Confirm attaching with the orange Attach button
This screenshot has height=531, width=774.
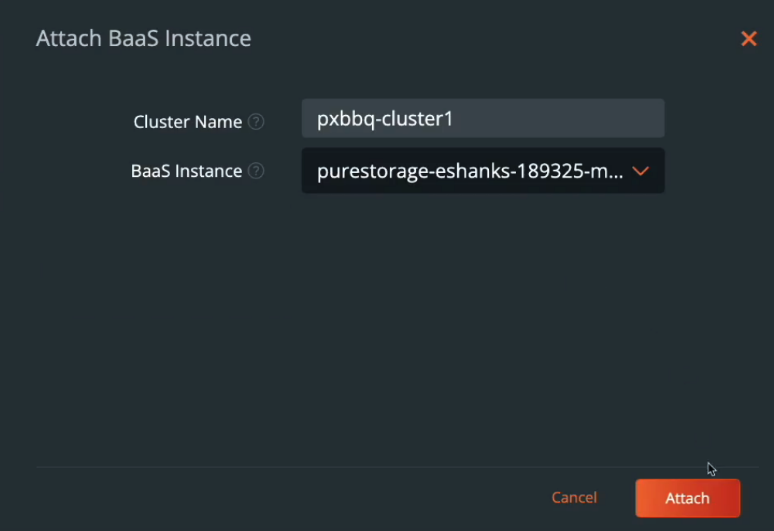click(688, 498)
